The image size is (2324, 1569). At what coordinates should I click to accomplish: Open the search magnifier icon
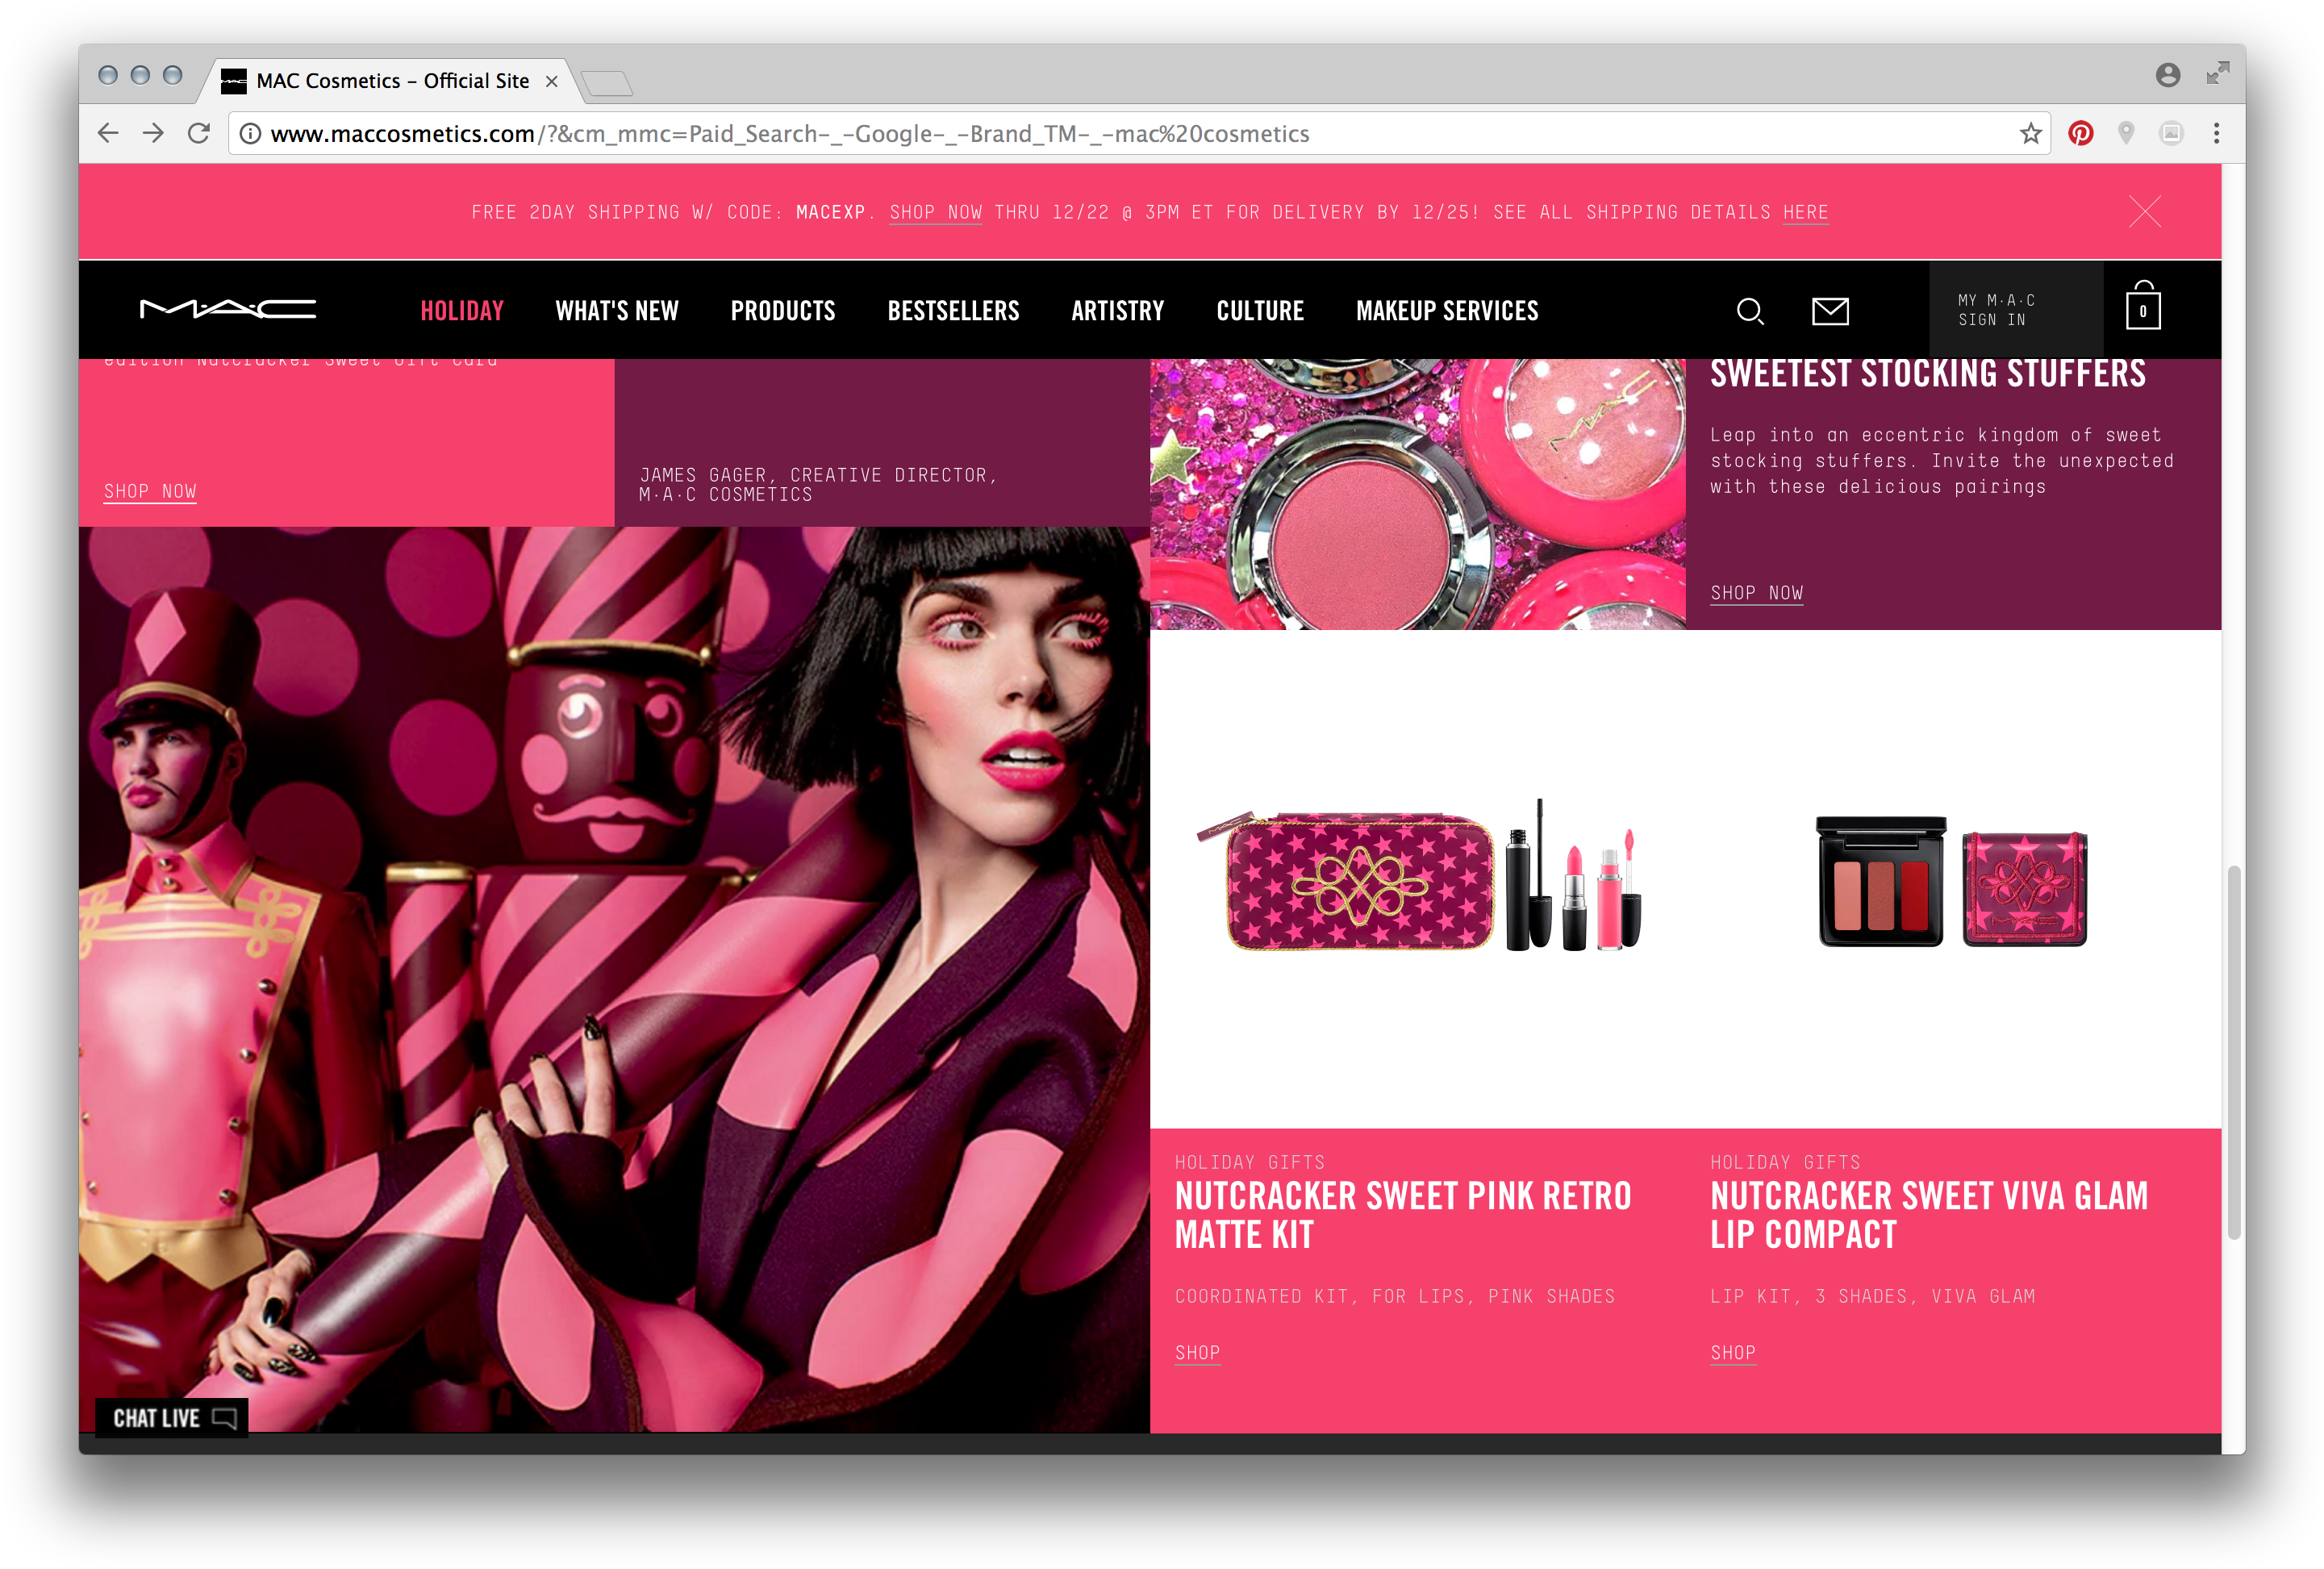tap(1750, 311)
